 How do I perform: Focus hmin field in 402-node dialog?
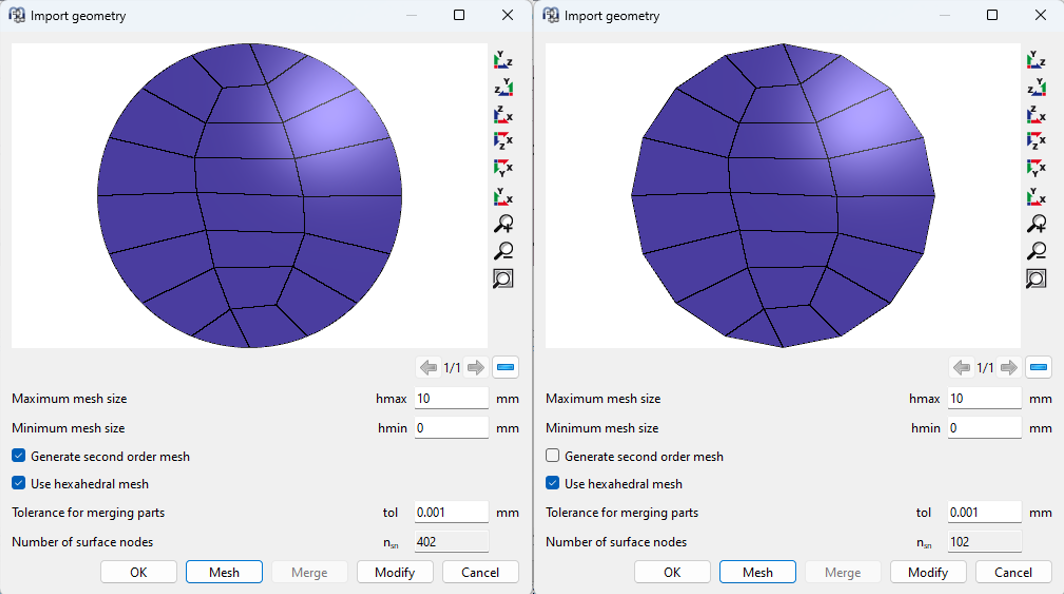[451, 428]
